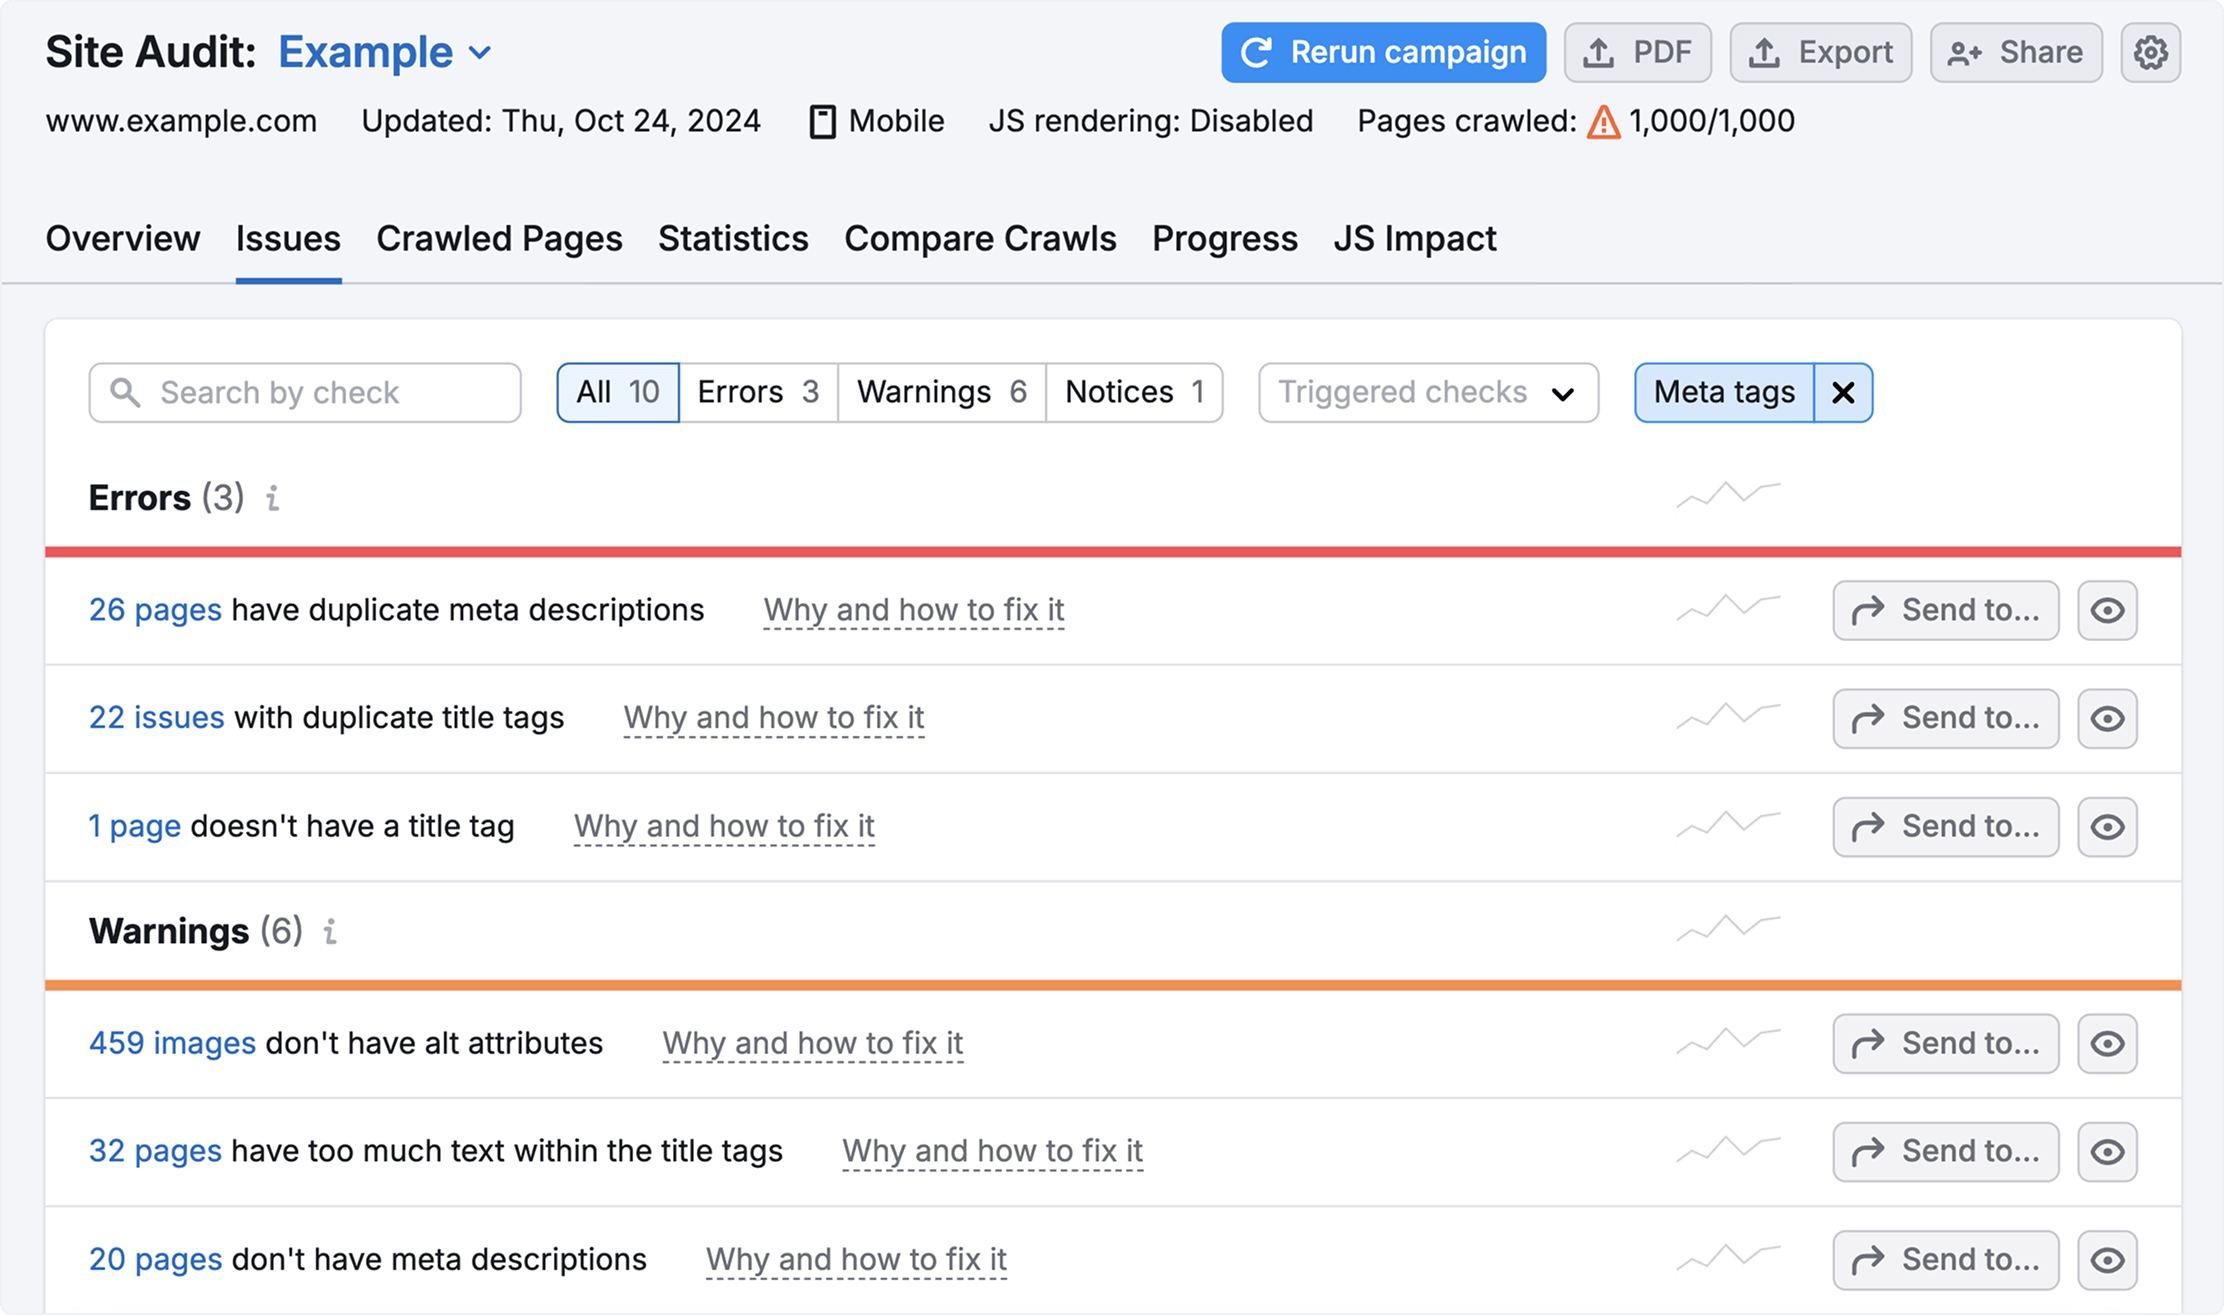This screenshot has width=2224, height=1315.
Task: Hide the duplicate title tags issue
Action: [x=2107, y=719]
